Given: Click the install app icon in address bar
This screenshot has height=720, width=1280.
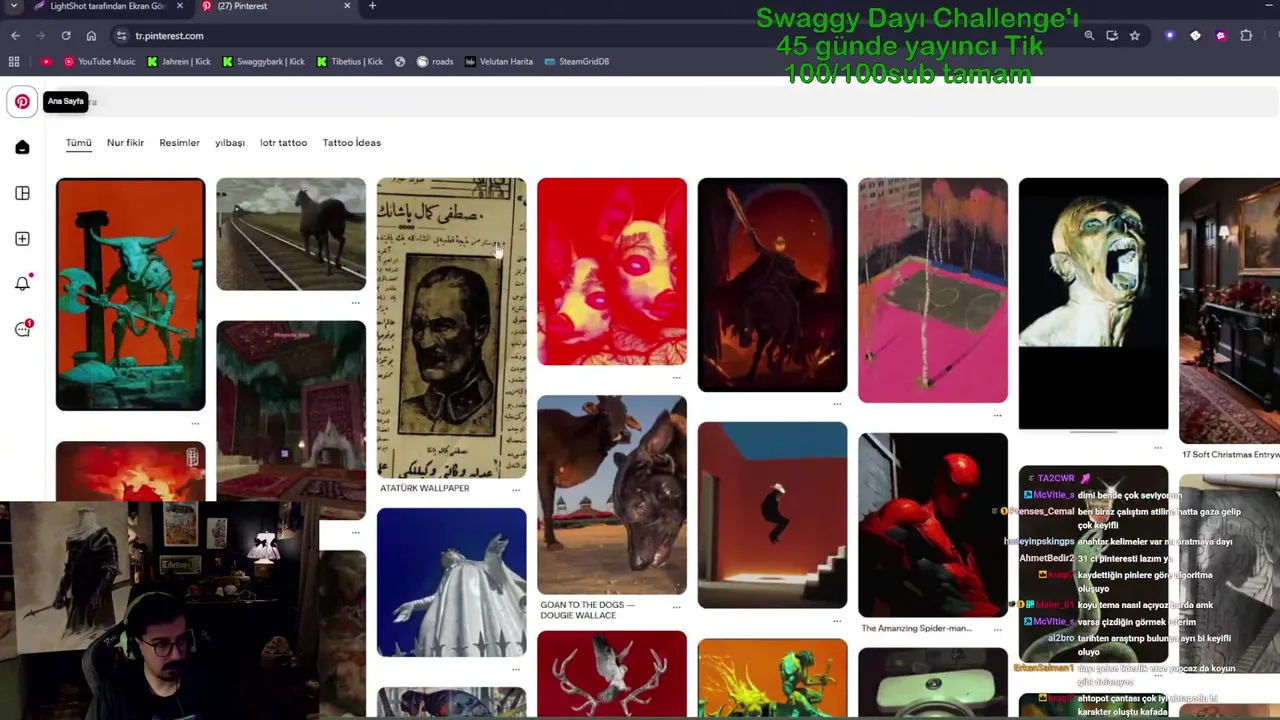Looking at the screenshot, I should coord(1112,35).
